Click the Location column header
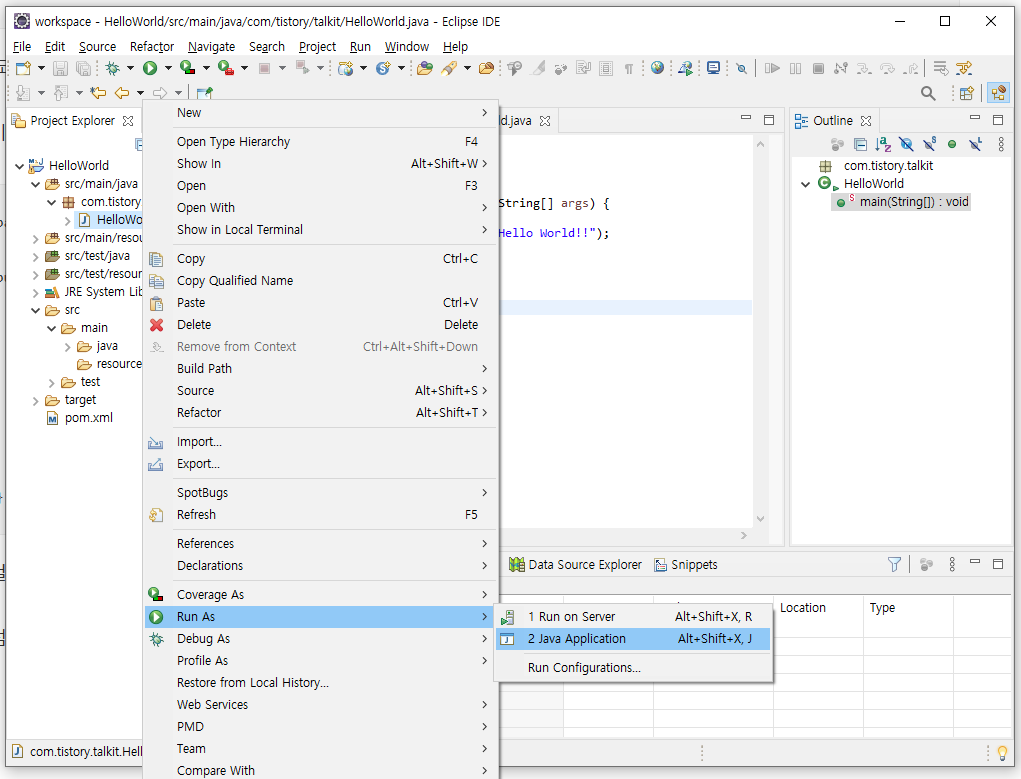The height and width of the screenshot is (779, 1021). [x=818, y=608]
